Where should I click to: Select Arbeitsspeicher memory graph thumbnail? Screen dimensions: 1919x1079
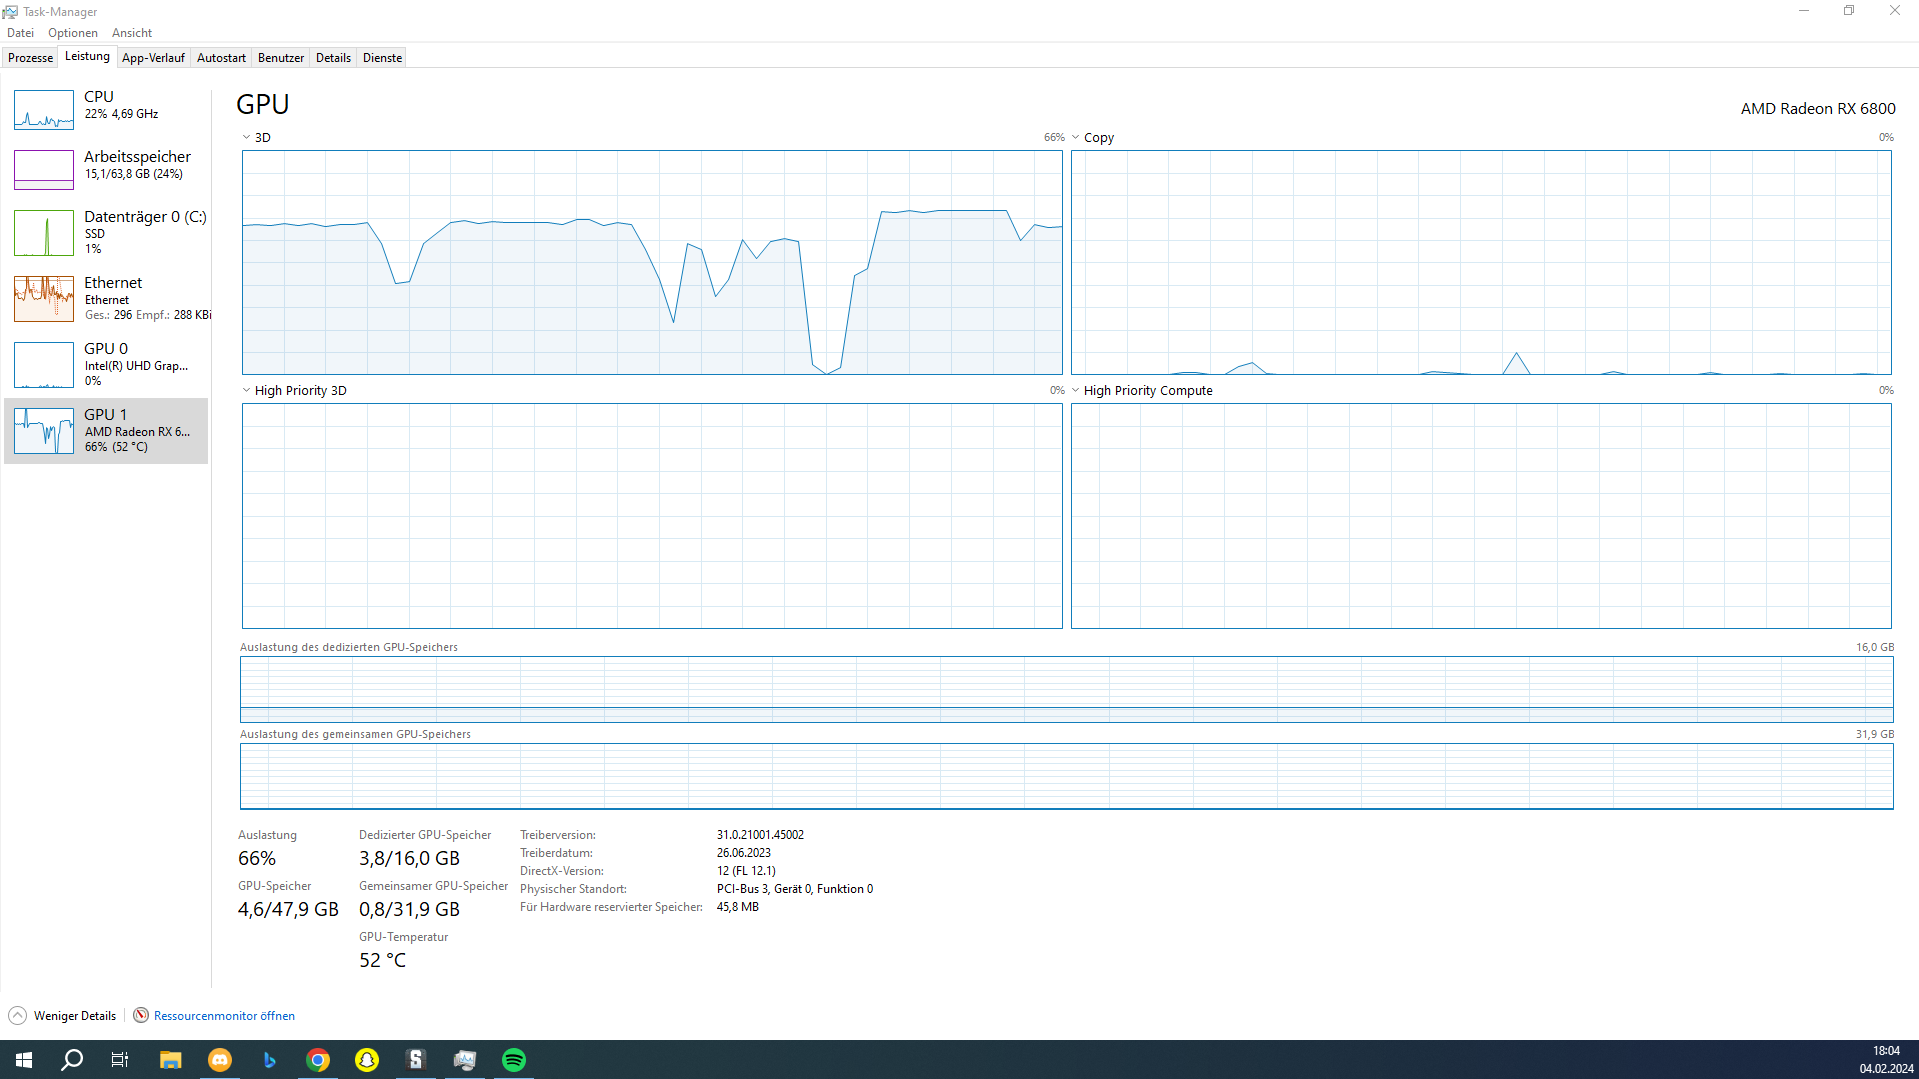pyautogui.click(x=44, y=170)
